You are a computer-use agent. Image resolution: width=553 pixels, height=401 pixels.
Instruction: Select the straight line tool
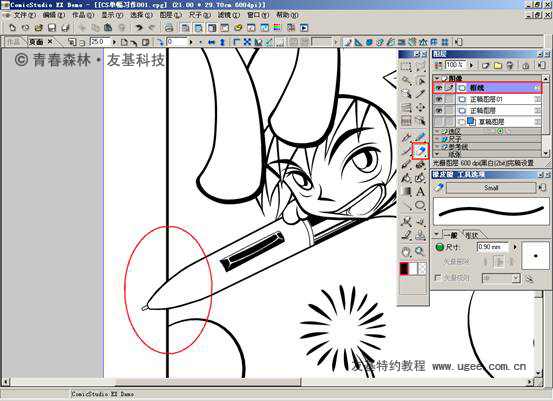point(406,205)
